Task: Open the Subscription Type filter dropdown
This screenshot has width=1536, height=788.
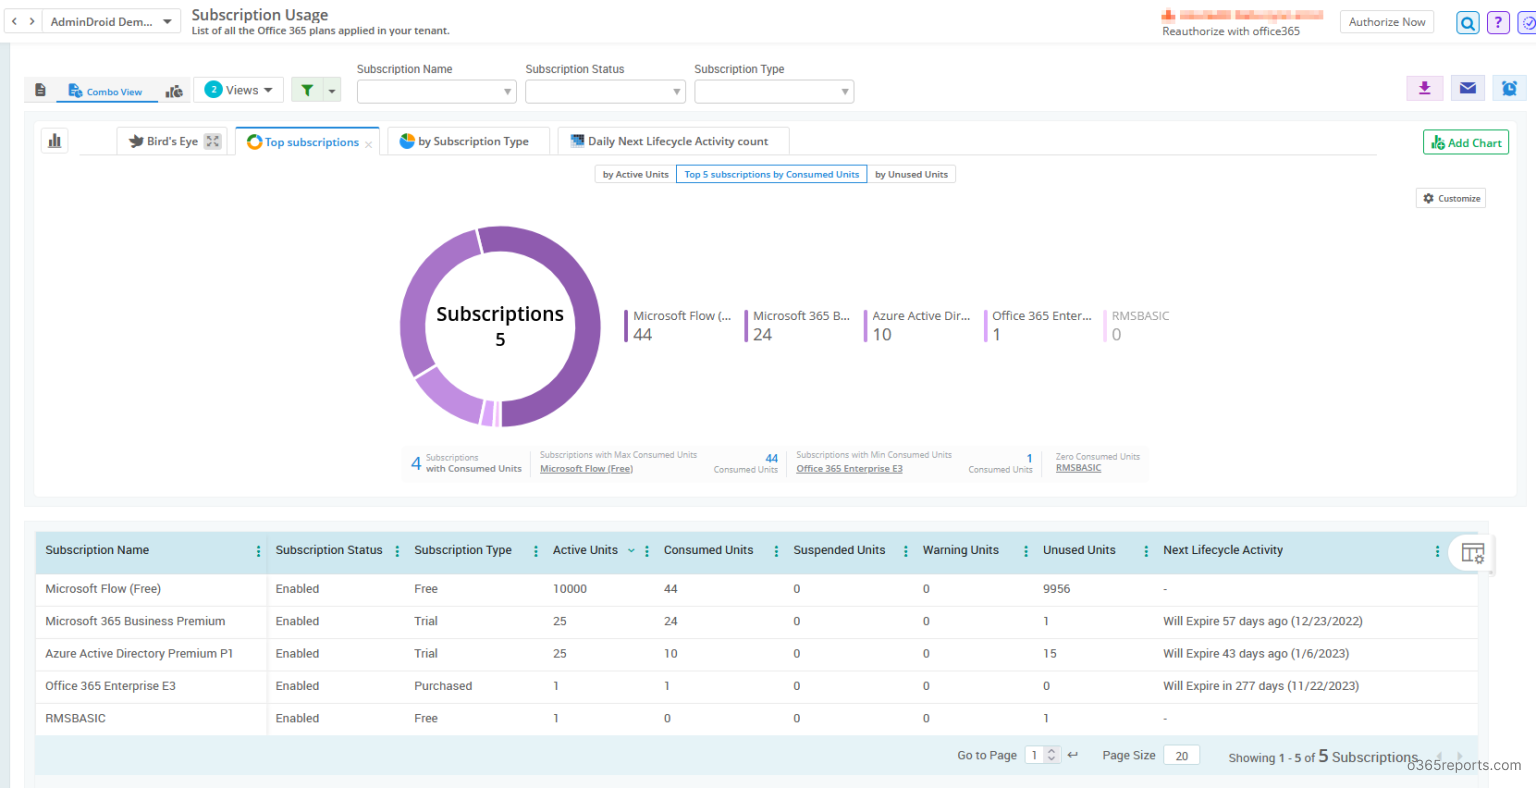Action: (774, 92)
